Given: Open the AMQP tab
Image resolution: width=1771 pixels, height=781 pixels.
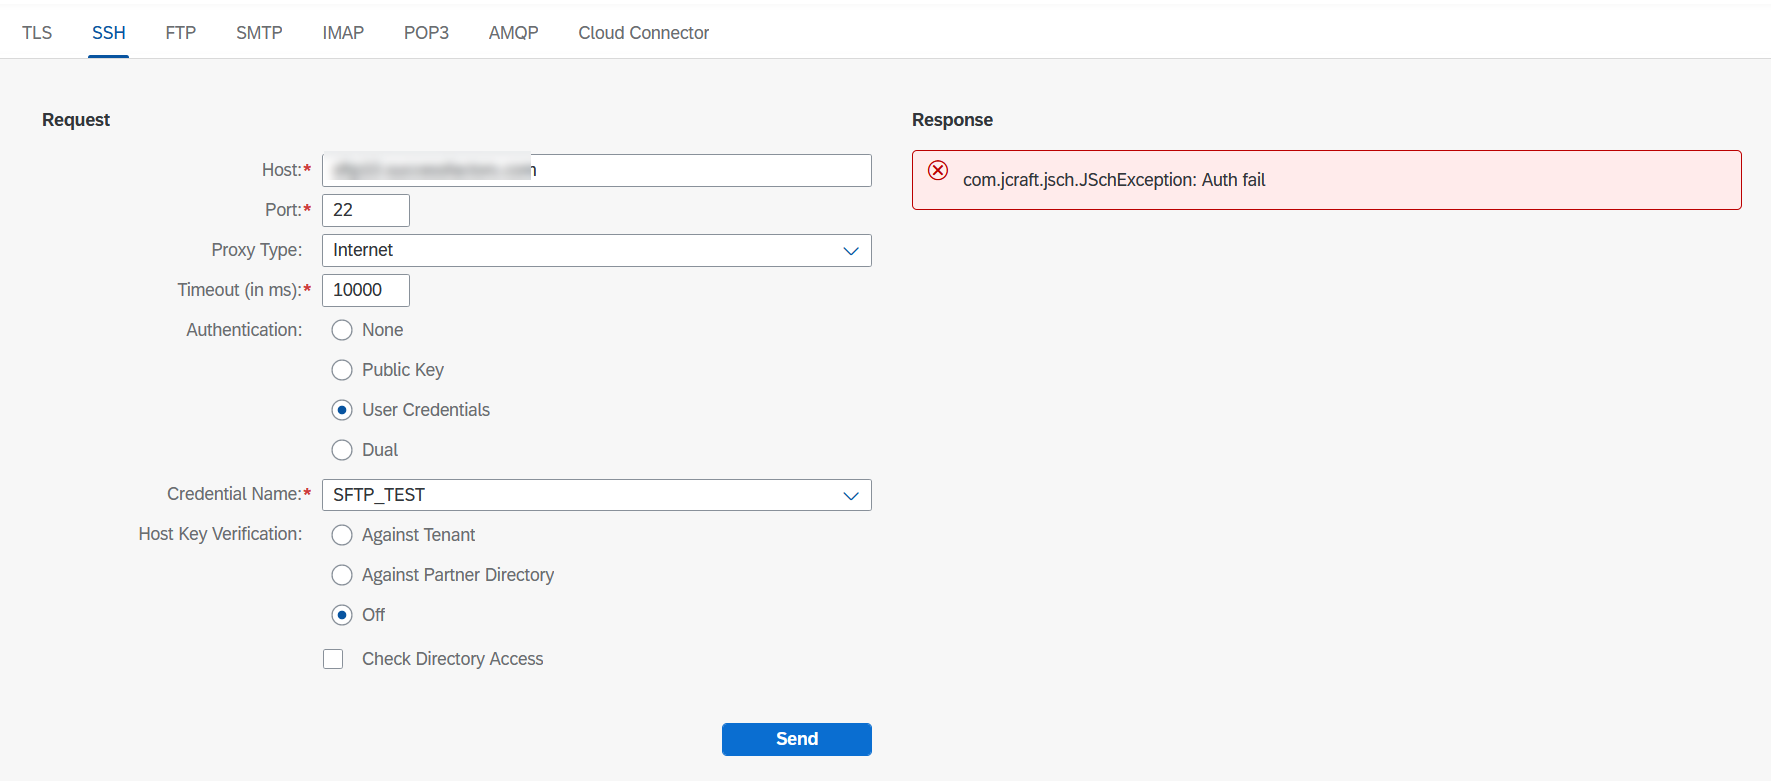Looking at the screenshot, I should pos(513,33).
